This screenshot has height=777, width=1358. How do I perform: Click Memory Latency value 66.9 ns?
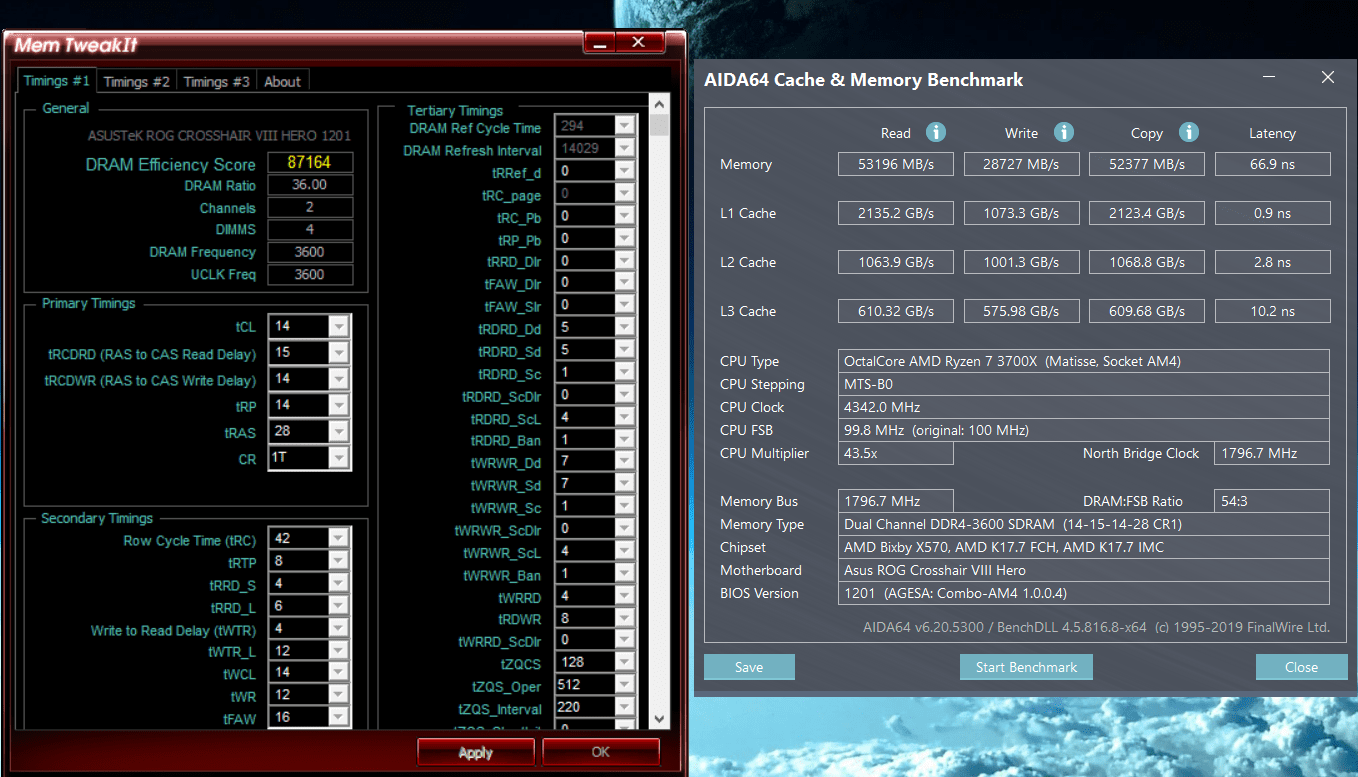1272,164
